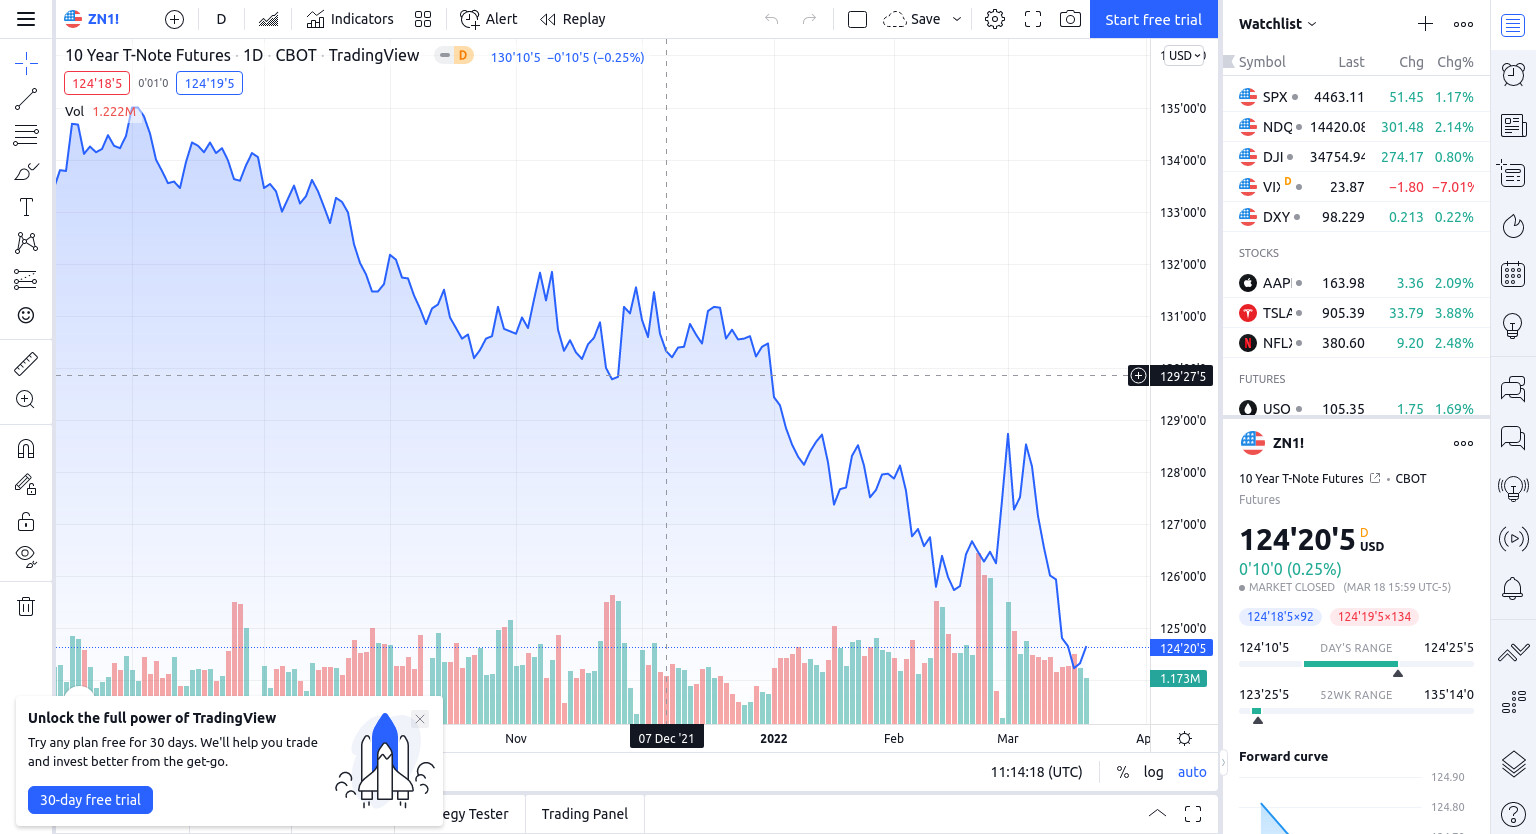Save the chart layout

click(912, 19)
